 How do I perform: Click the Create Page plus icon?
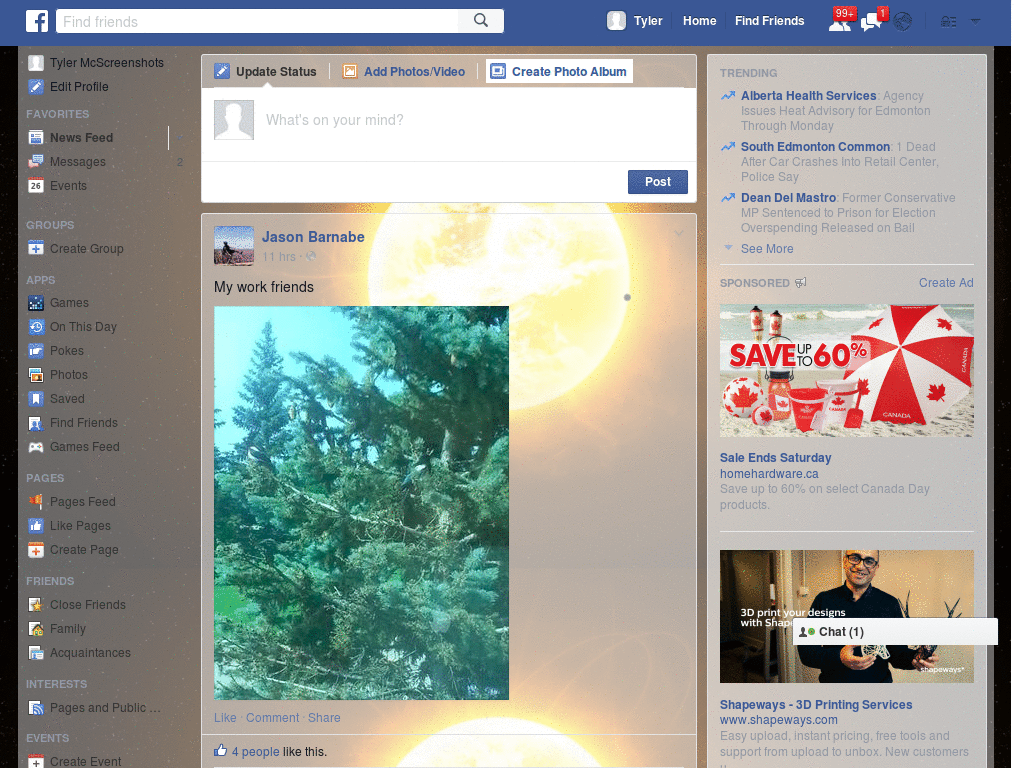click(x=36, y=550)
